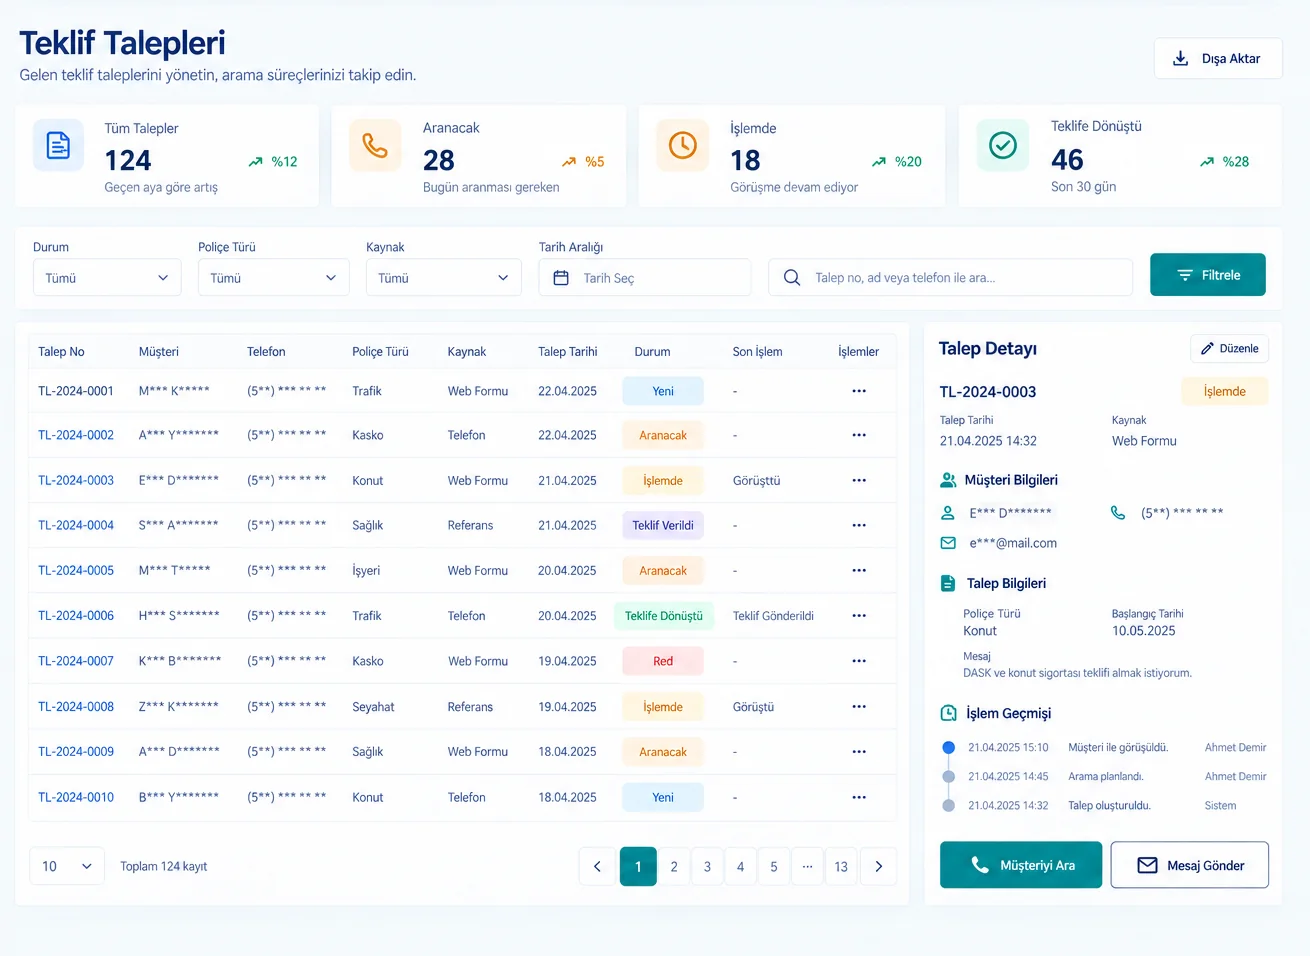
Task: Click the Red status badge for TL-2024-0007
Action: tap(663, 661)
